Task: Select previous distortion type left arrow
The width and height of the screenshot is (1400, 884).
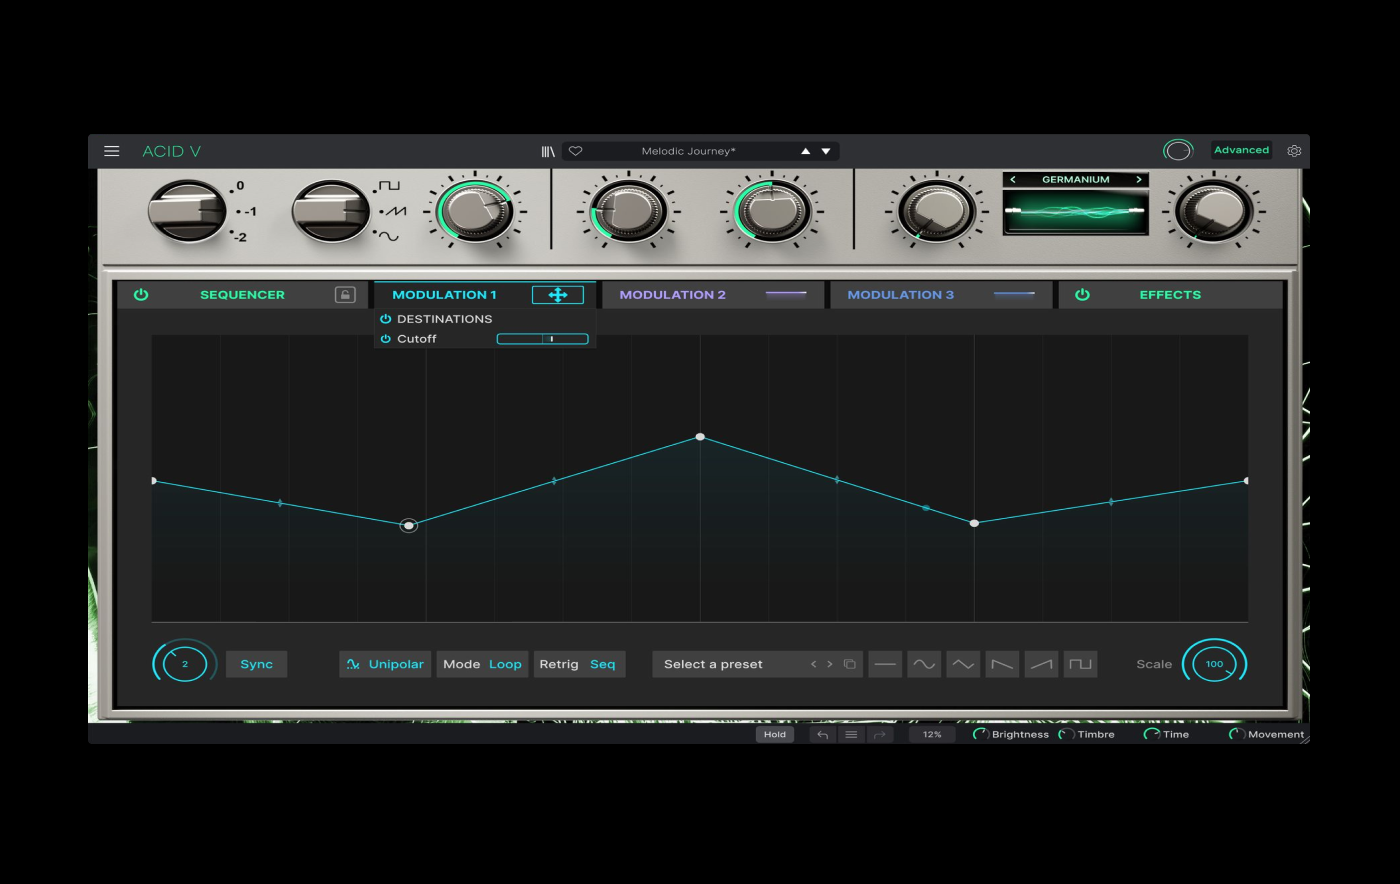Action: pyautogui.click(x=1013, y=180)
